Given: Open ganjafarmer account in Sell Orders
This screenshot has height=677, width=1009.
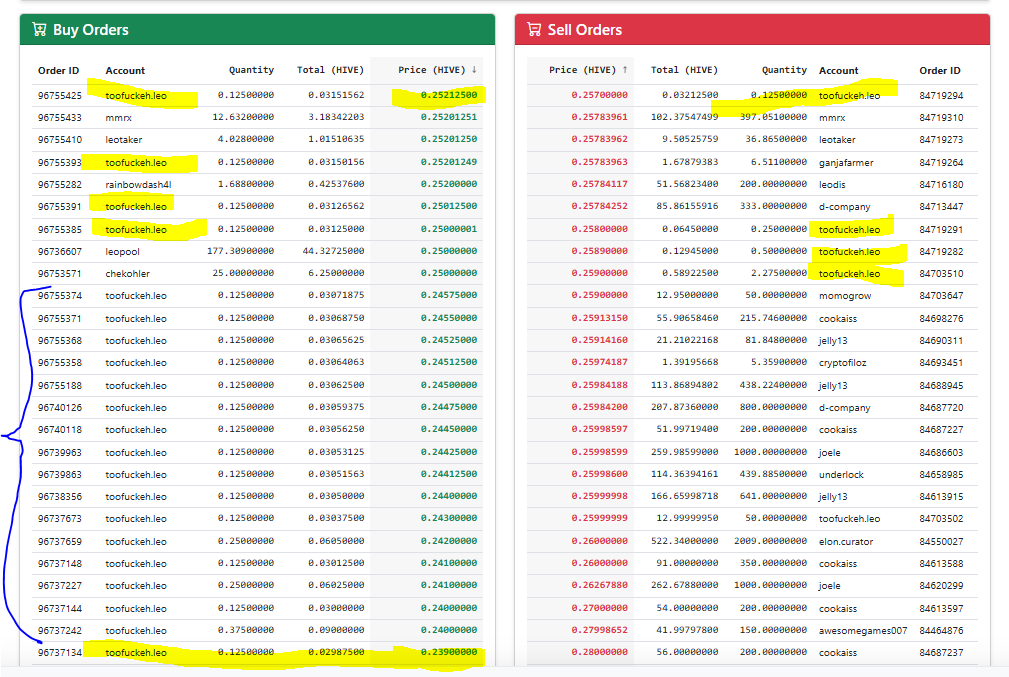Looking at the screenshot, I should pyautogui.click(x=846, y=163).
